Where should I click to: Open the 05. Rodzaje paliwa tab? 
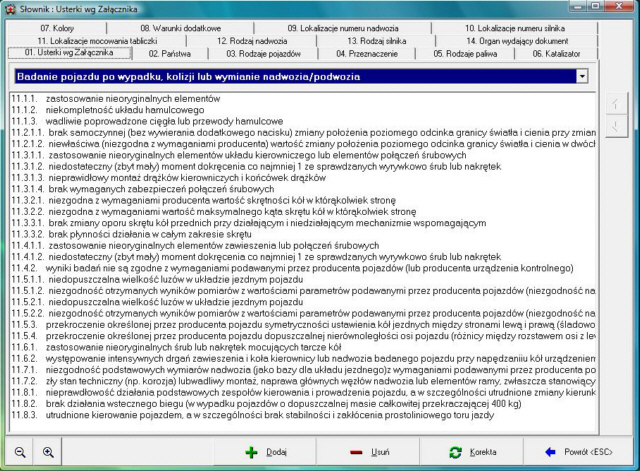(x=465, y=53)
